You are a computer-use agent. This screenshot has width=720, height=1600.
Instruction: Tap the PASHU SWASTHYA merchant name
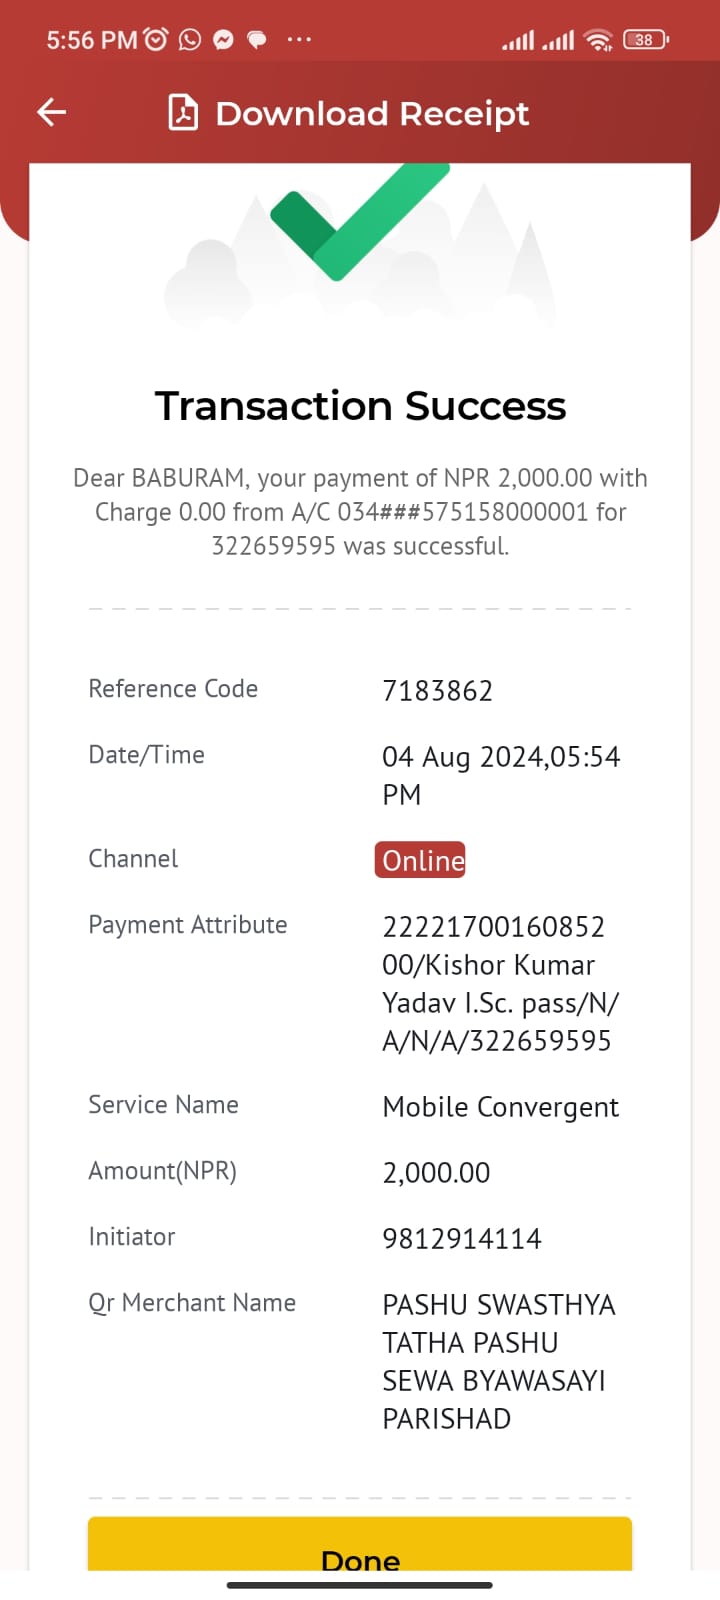[499, 1361]
